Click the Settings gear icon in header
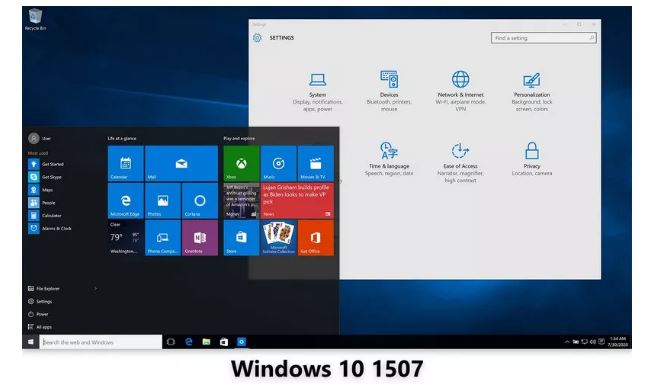 coord(257,38)
